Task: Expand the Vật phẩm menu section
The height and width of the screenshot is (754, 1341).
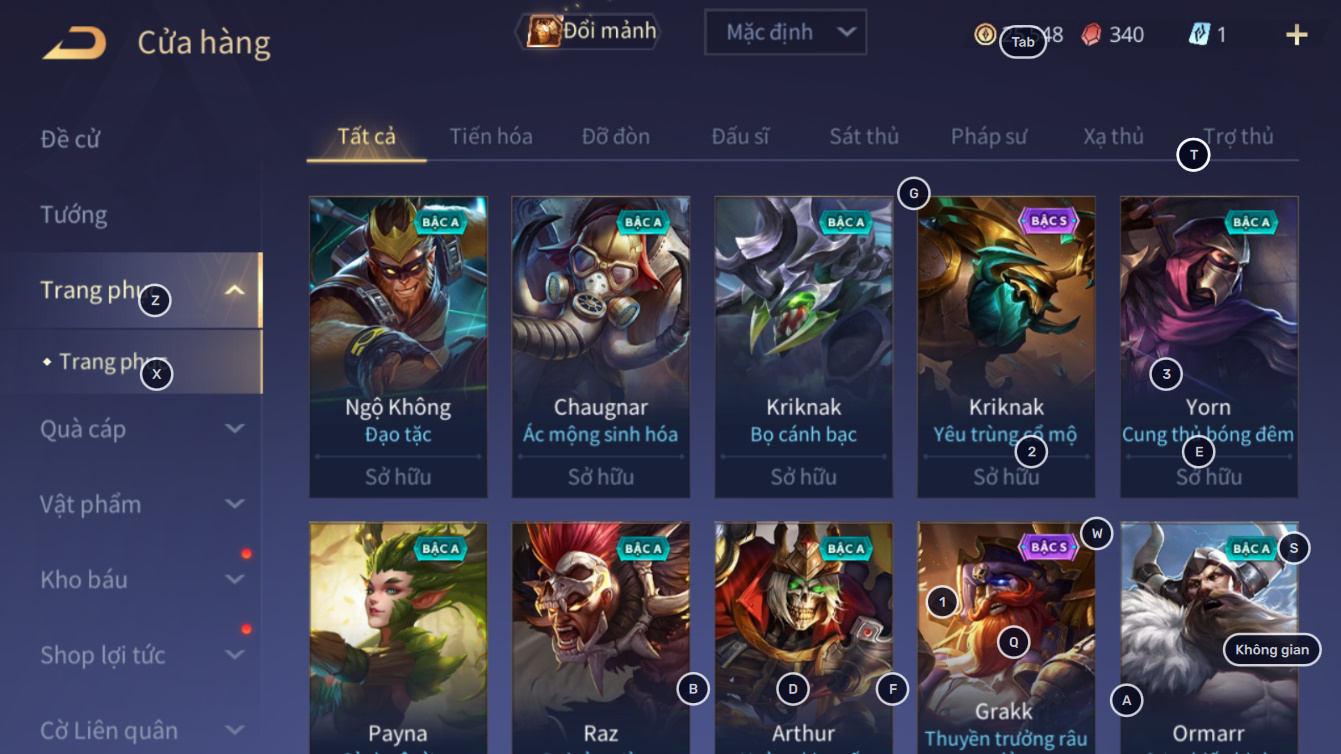Action: point(235,504)
